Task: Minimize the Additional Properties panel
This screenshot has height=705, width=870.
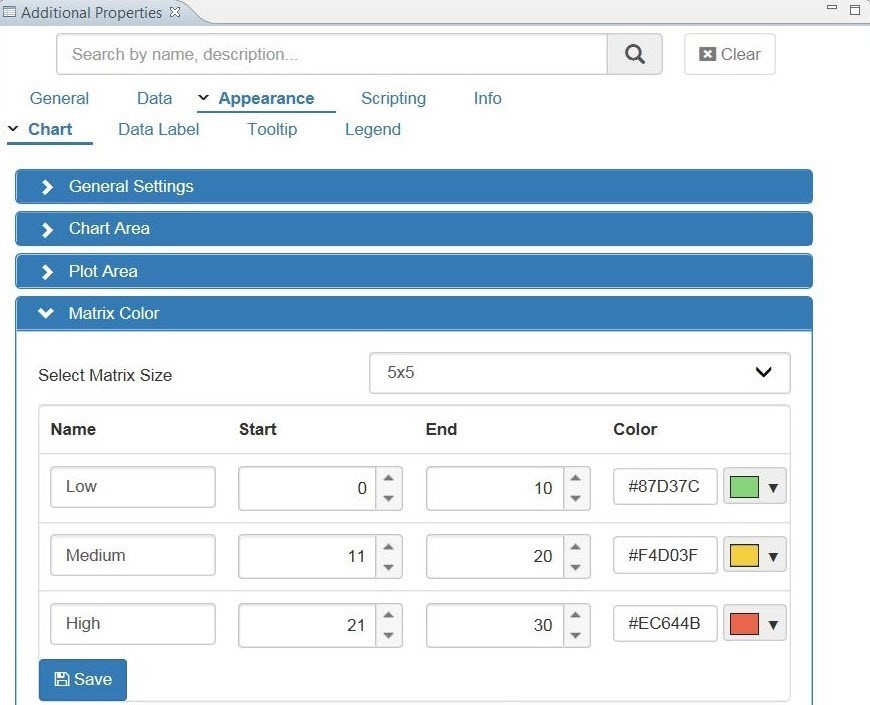Action: [832, 9]
